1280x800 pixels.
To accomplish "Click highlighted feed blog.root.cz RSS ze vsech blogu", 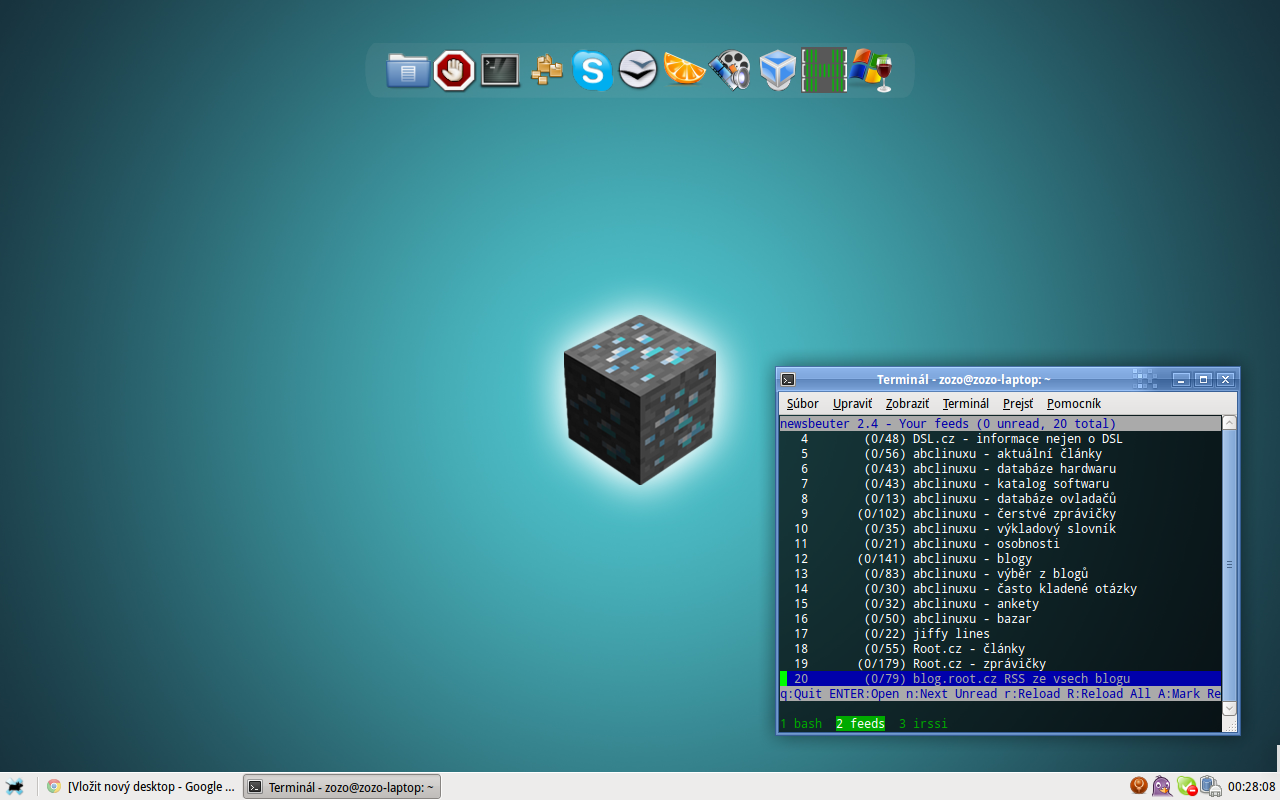I will 1000,679.
